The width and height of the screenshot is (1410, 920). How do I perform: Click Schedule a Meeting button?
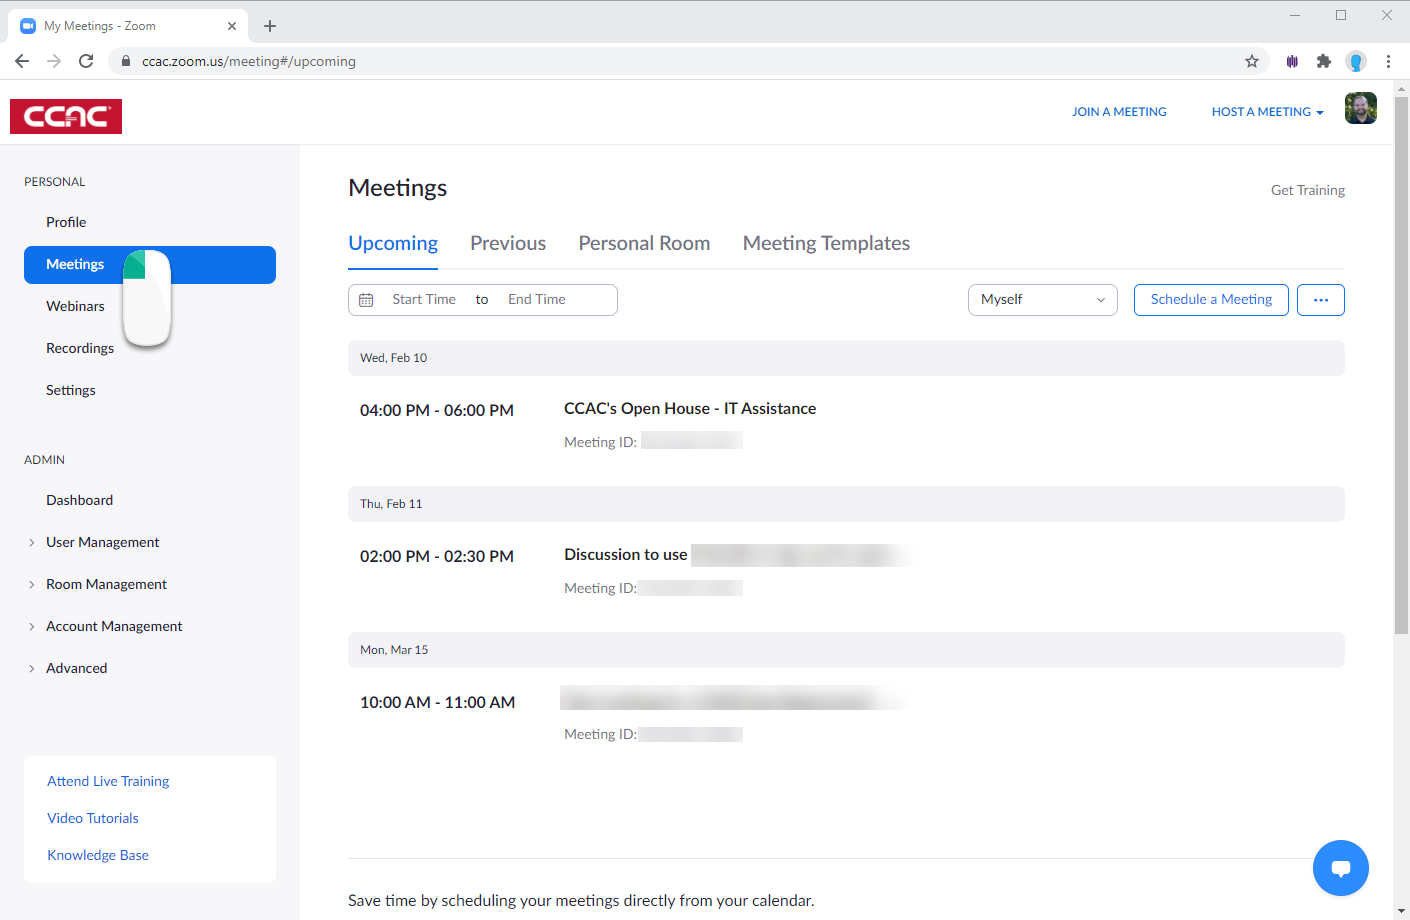pos(1211,300)
